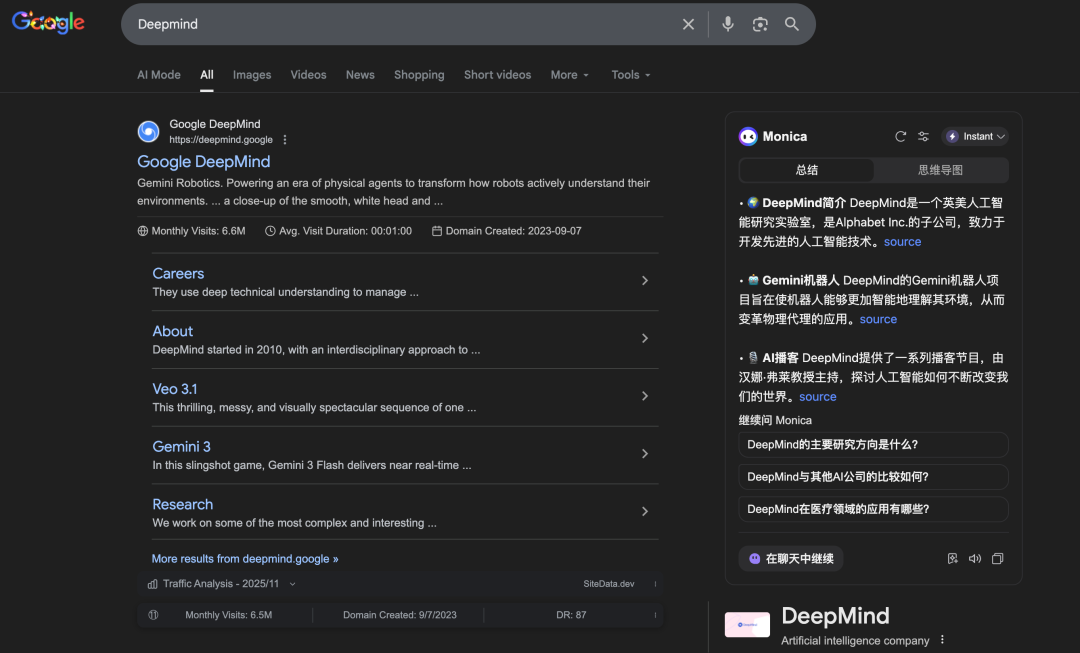Select the Images tab

pos(252,75)
